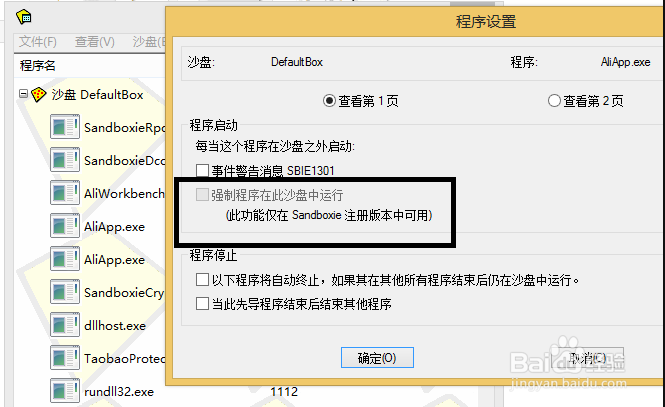Click the disabled 强制程序在此沙盘中运行 checkbox

click(x=202, y=195)
